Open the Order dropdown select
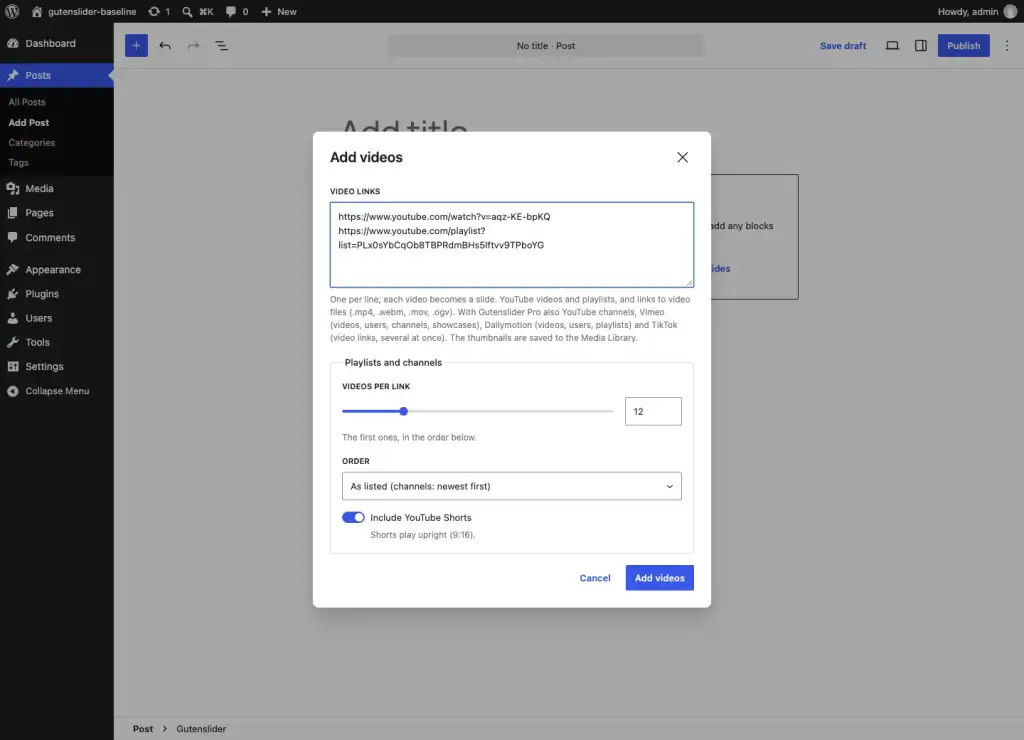1024x740 pixels. (511, 486)
